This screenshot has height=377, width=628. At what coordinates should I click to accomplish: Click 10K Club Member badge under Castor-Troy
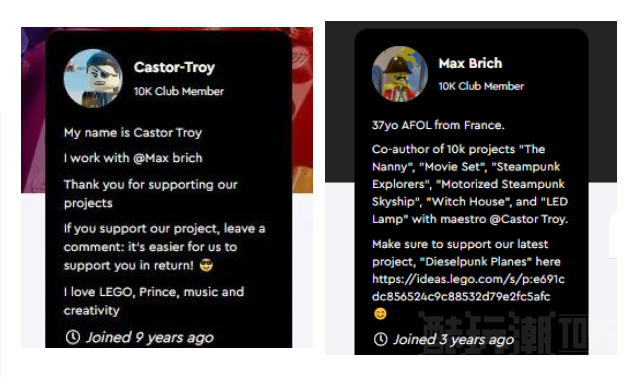coord(179,91)
